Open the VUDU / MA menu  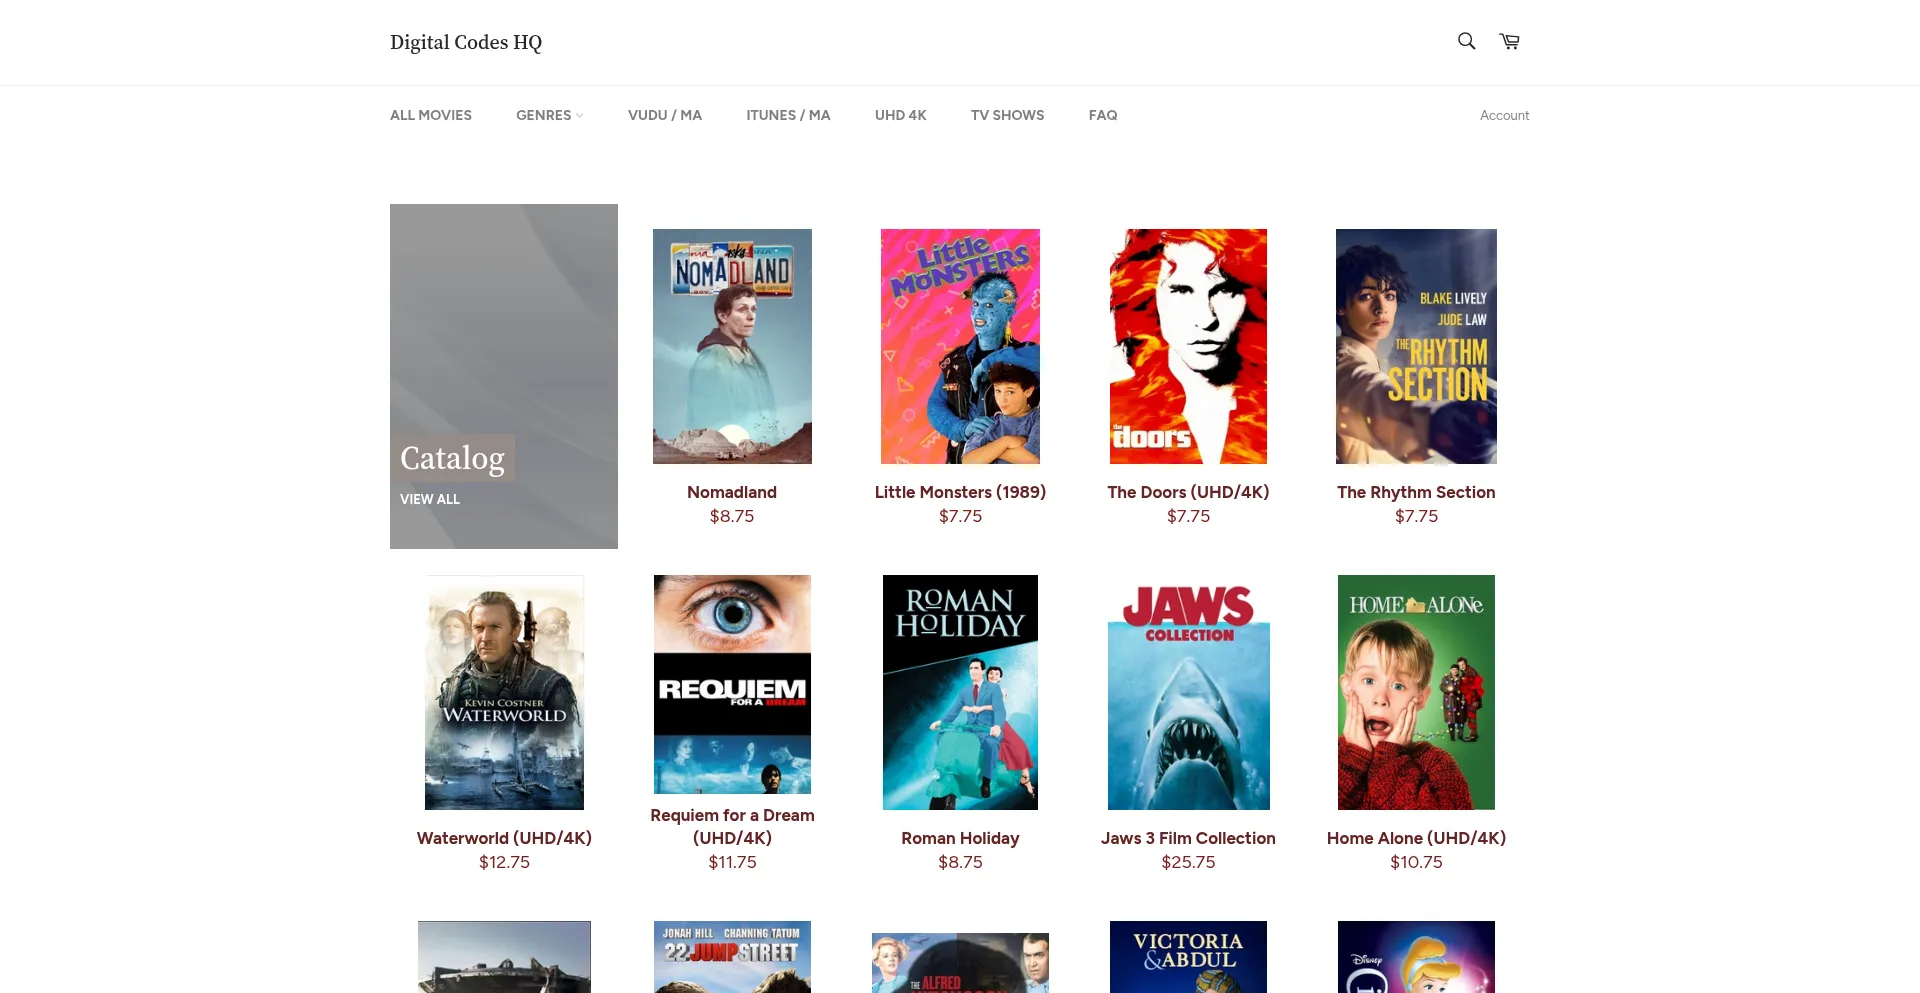click(x=664, y=115)
